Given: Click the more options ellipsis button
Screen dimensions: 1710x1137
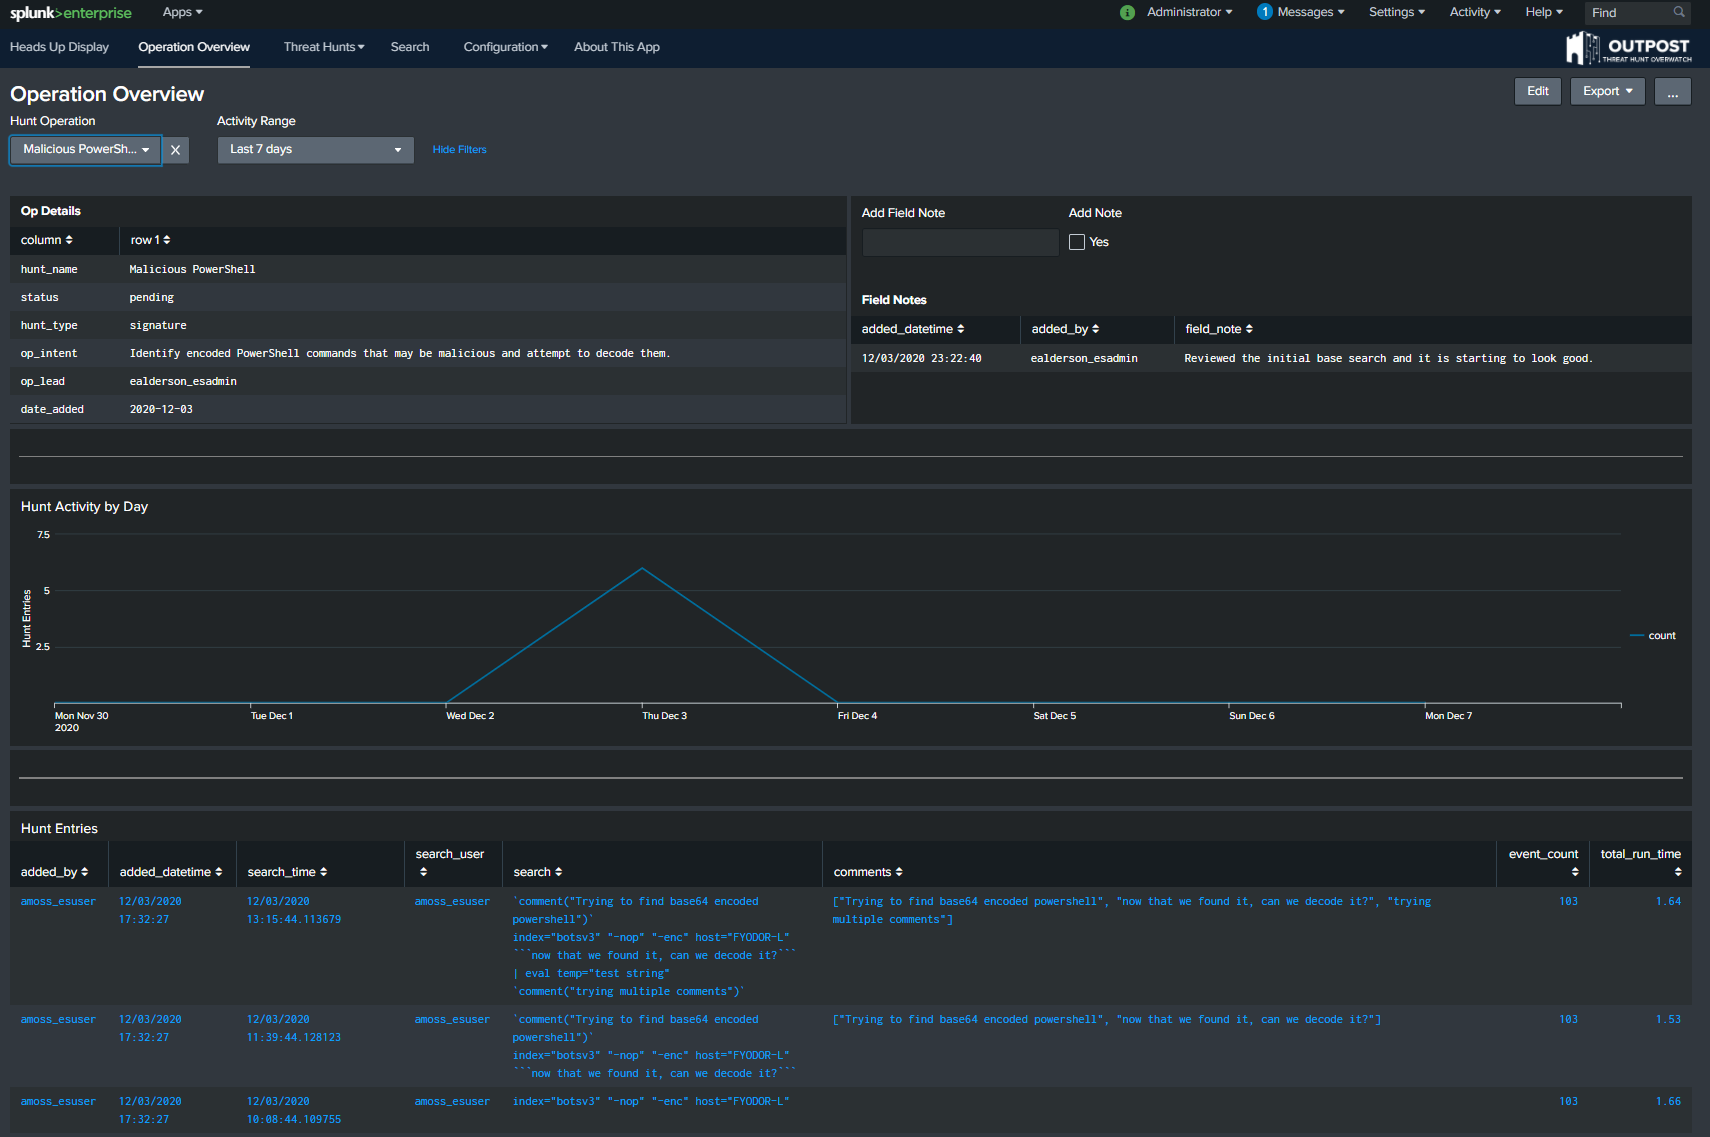Looking at the screenshot, I should point(1673,92).
